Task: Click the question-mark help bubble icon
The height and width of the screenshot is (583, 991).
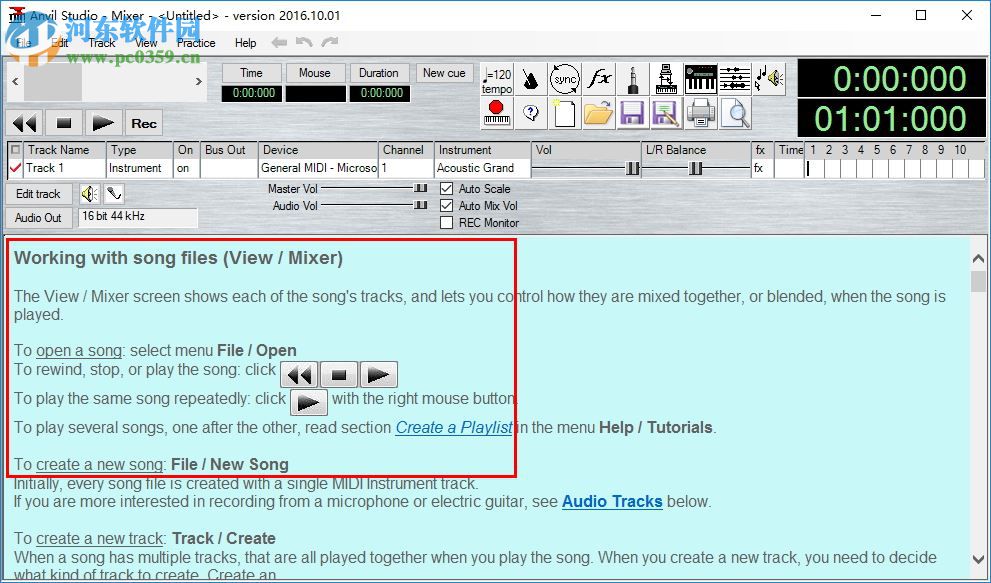Action: [531, 114]
